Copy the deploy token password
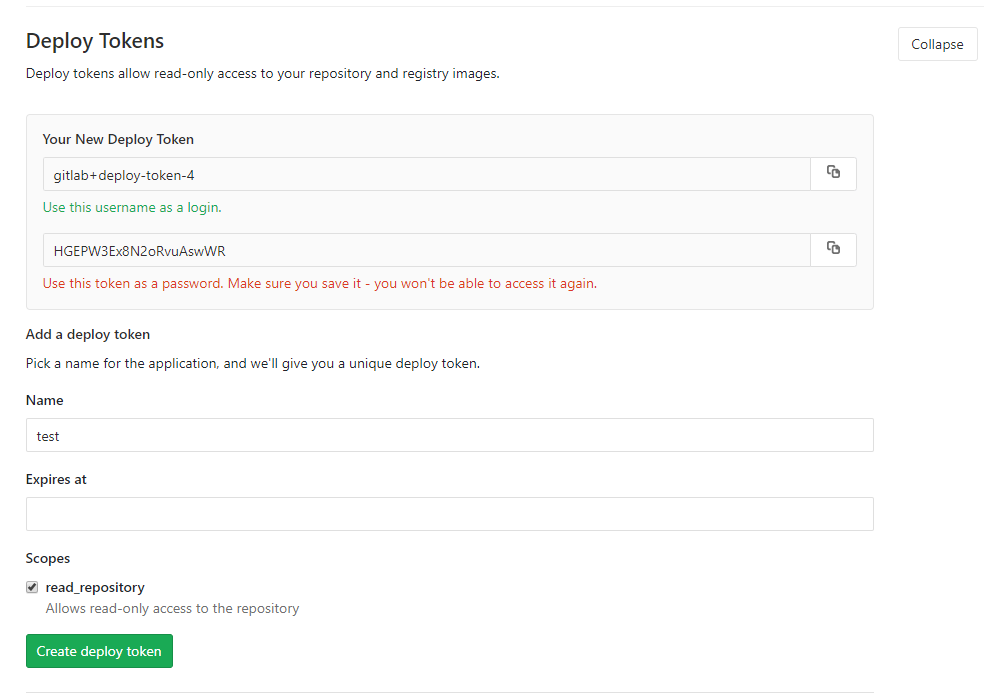This screenshot has width=993, height=694. [x=833, y=249]
